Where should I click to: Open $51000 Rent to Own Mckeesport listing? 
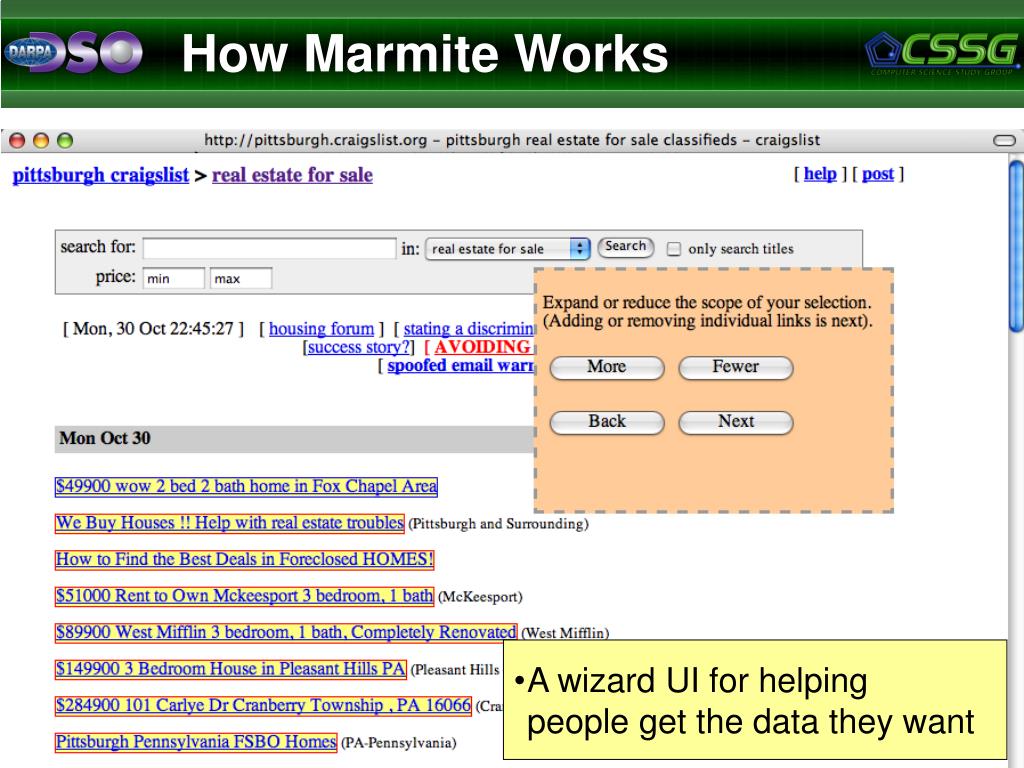point(244,596)
